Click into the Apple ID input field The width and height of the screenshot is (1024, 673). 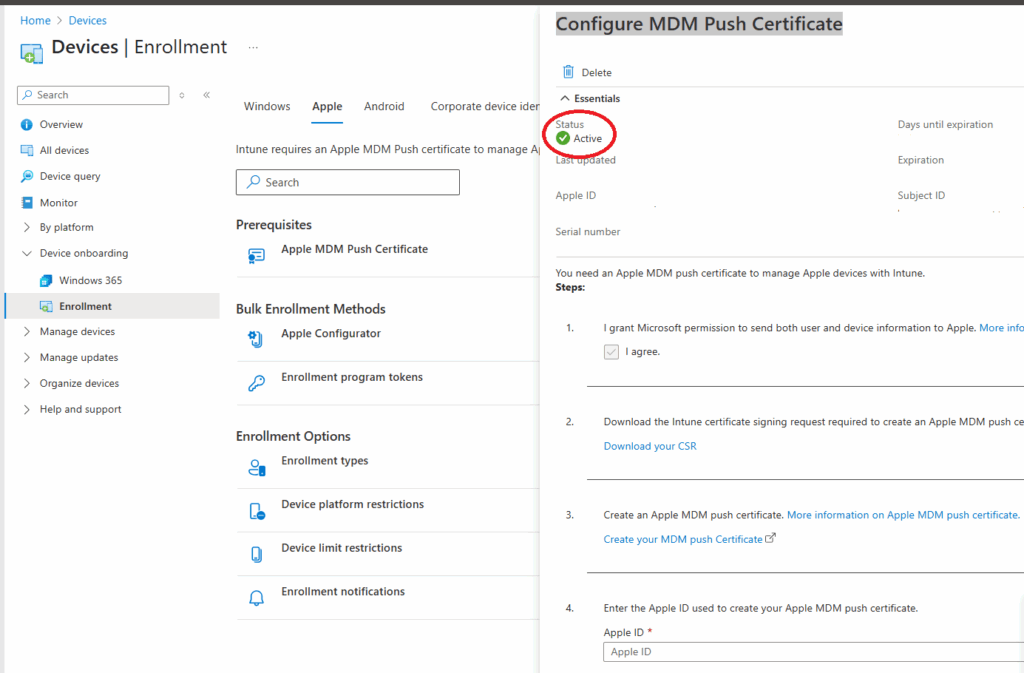point(814,651)
